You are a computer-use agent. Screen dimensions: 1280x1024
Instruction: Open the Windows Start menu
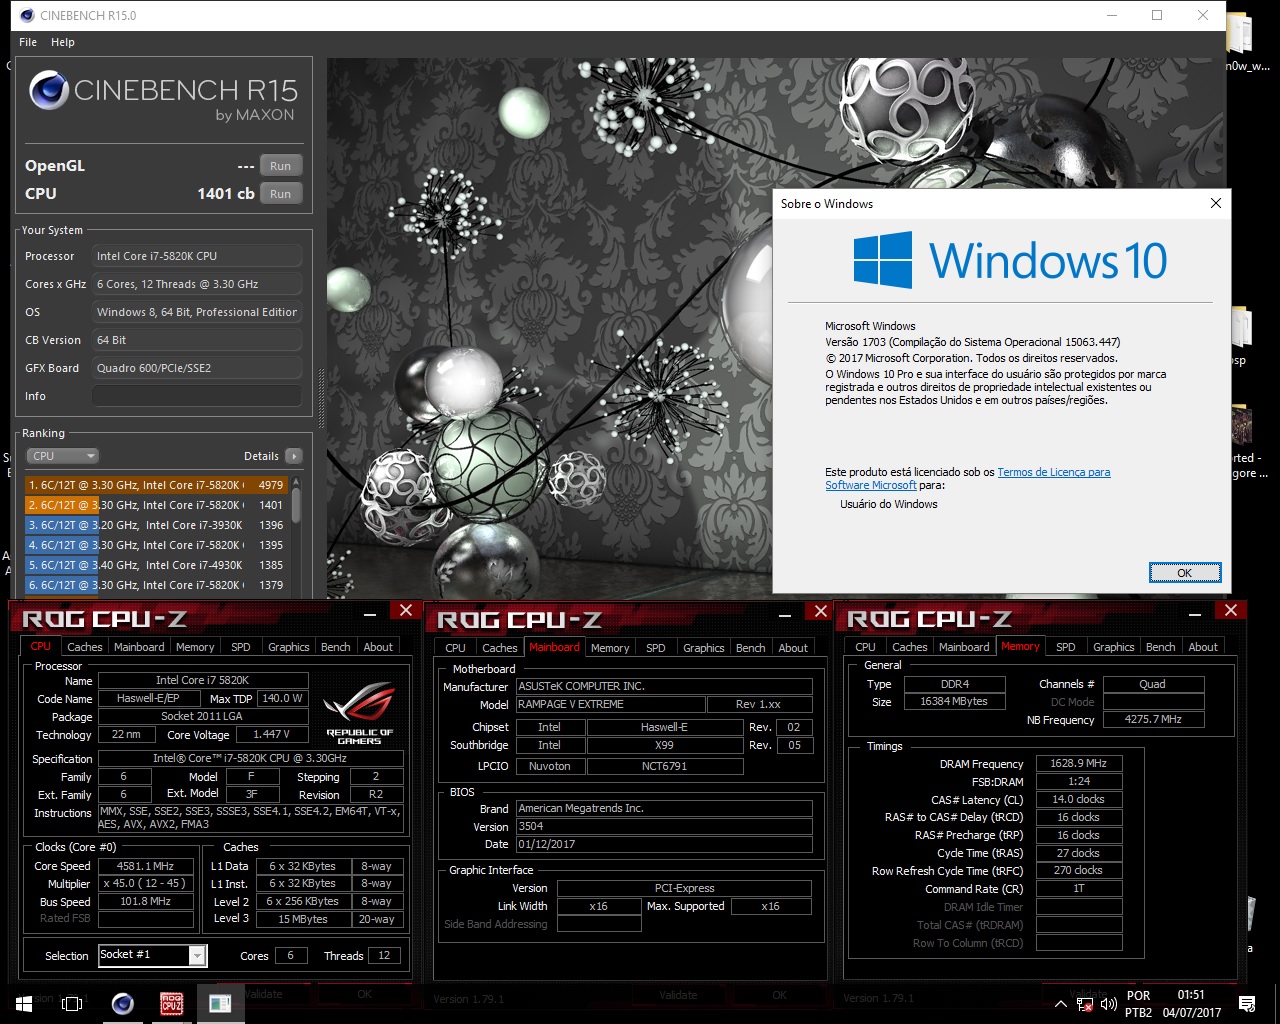point(24,1003)
